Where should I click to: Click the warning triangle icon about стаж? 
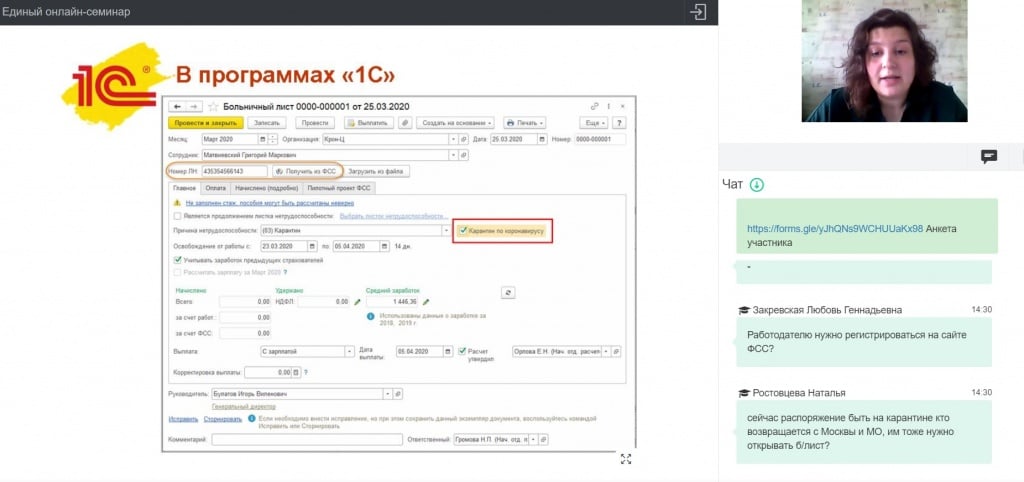tap(176, 203)
